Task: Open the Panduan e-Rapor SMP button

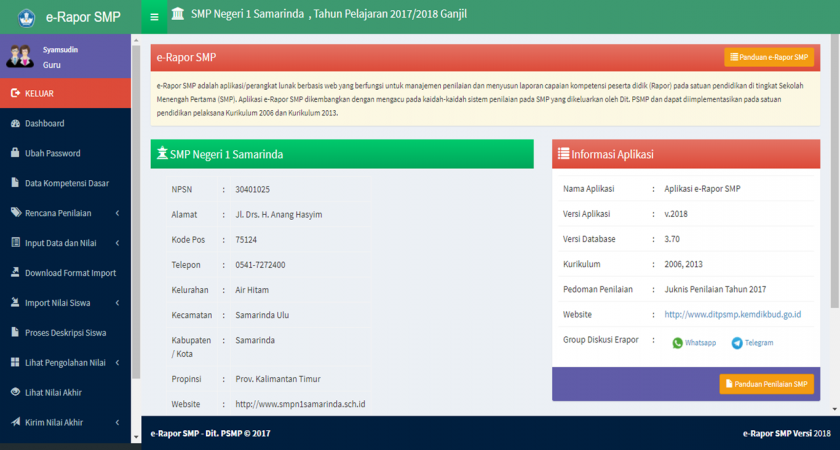Action: point(769,58)
